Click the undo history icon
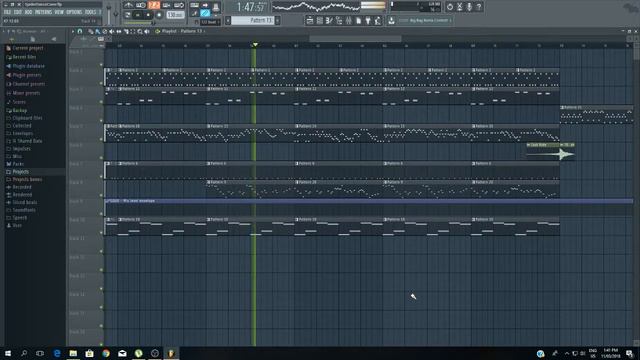The height and width of the screenshot is (360, 640). coord(450,7)
